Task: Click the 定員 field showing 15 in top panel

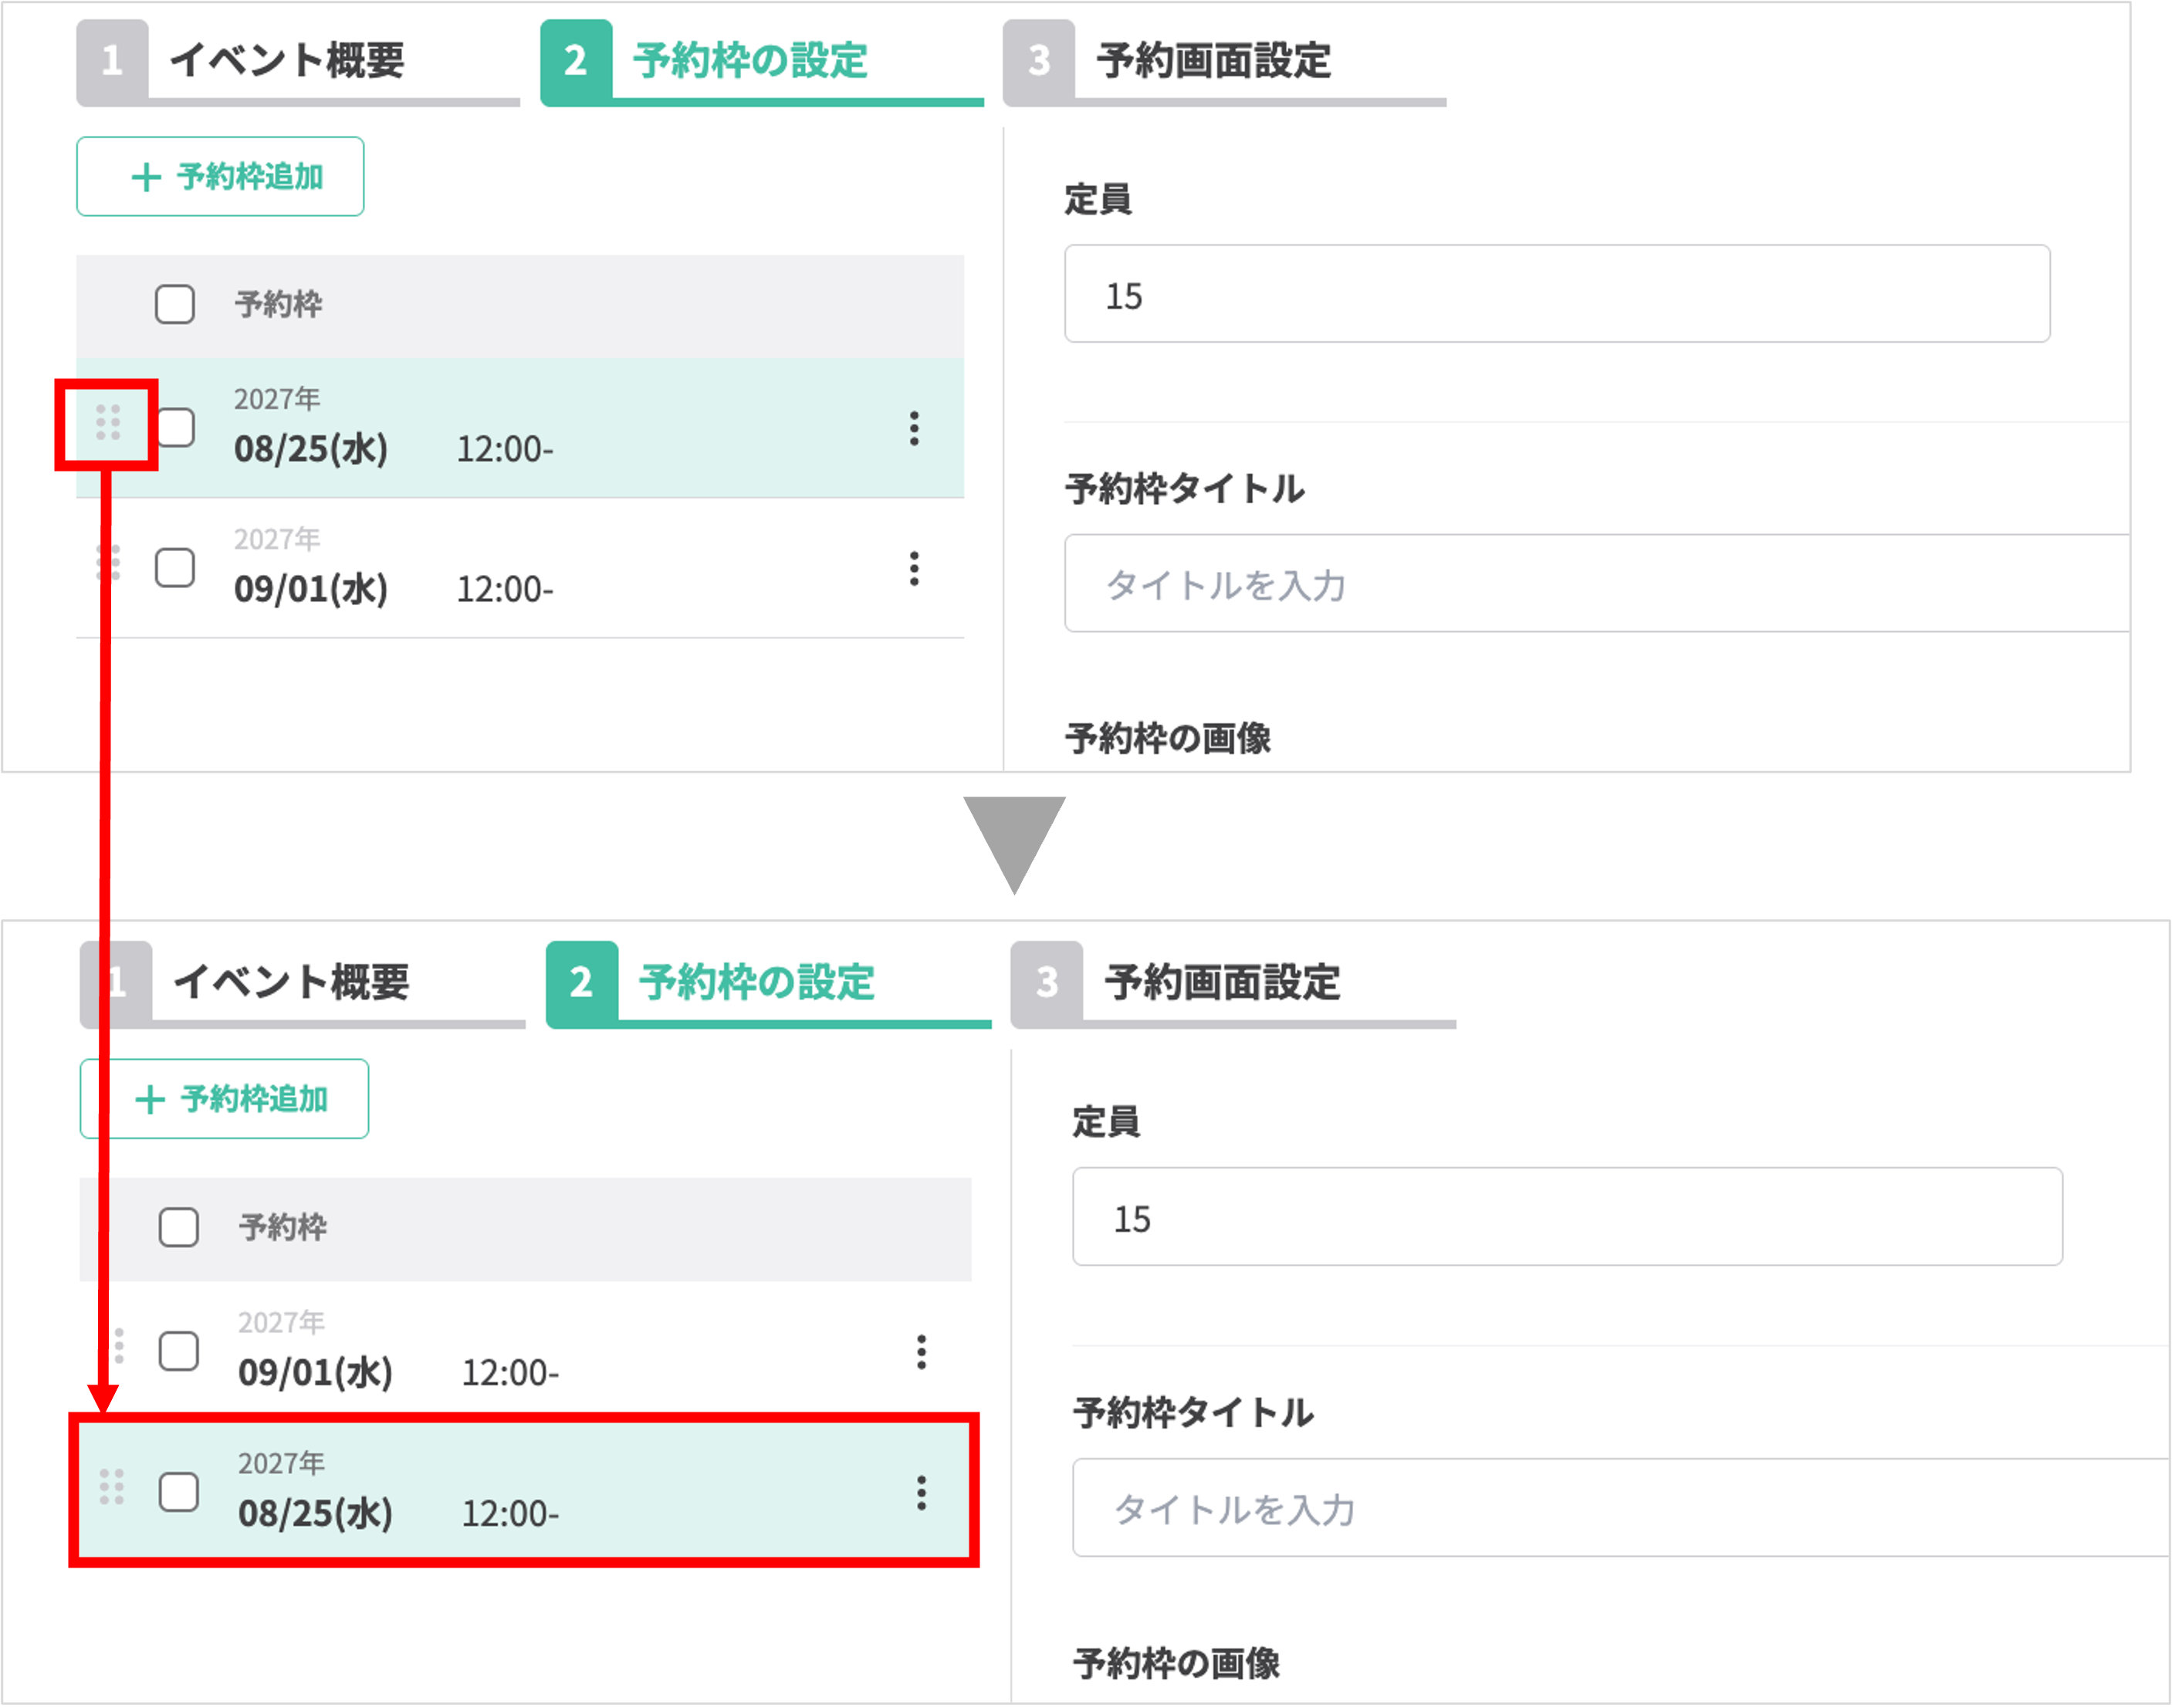Action: [1556, 294]
